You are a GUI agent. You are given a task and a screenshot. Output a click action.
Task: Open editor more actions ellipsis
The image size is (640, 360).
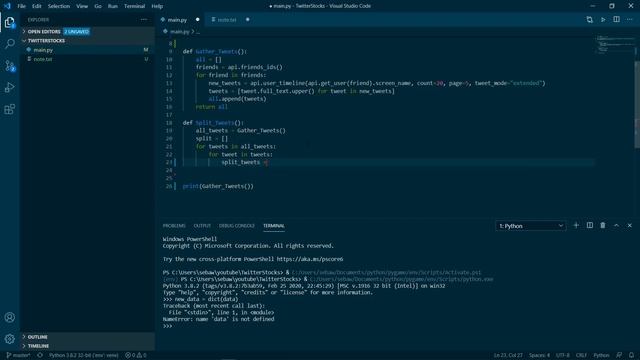[629, 20]
